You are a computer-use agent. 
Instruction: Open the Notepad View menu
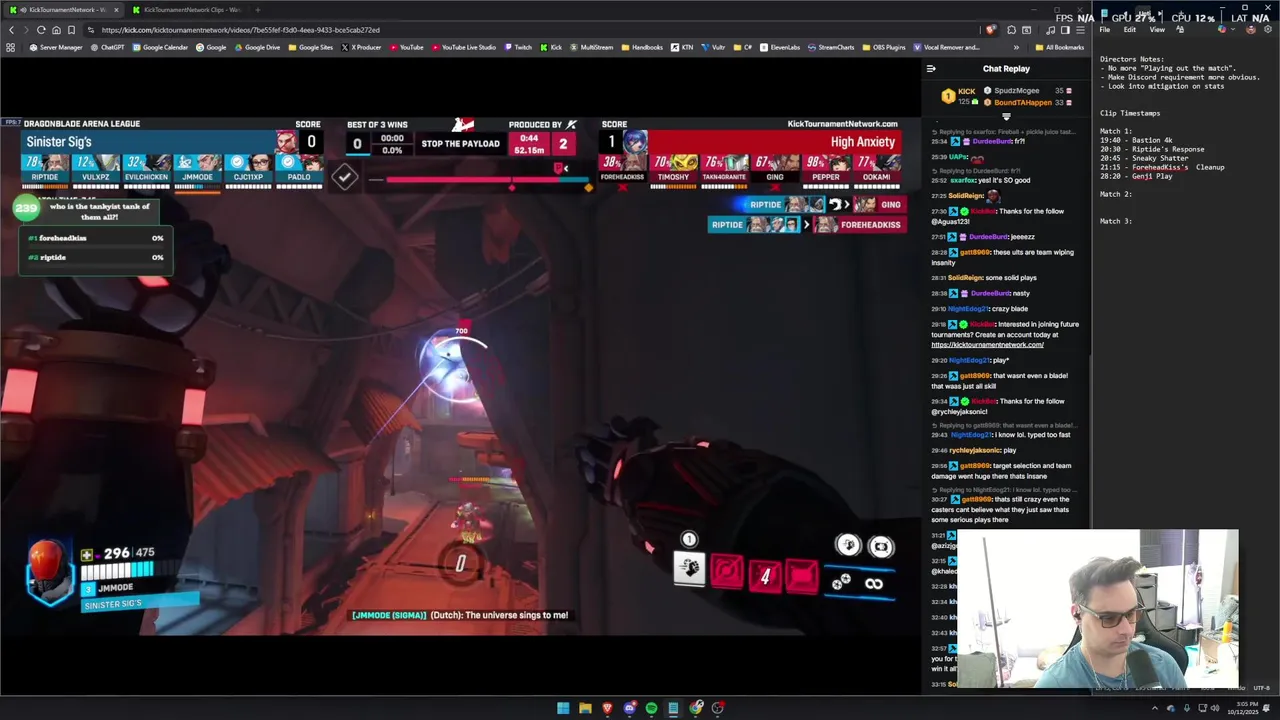point(1157,29)
